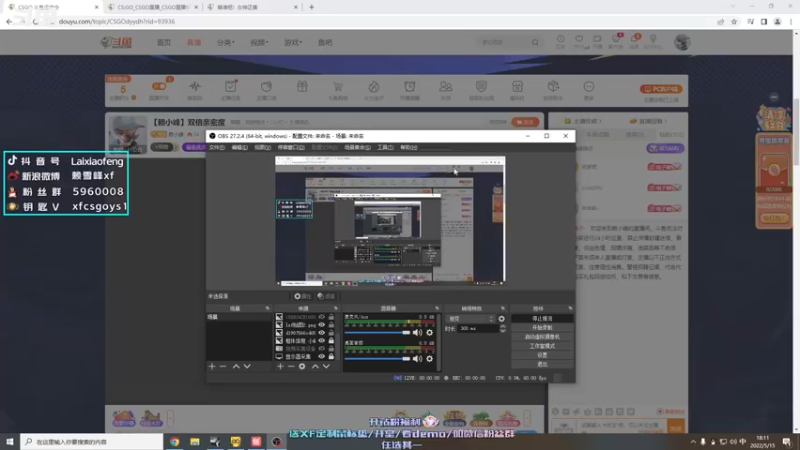
Task: Click the fire flame icon in Douyu toolbar
Action: click(x=374, y=87)
